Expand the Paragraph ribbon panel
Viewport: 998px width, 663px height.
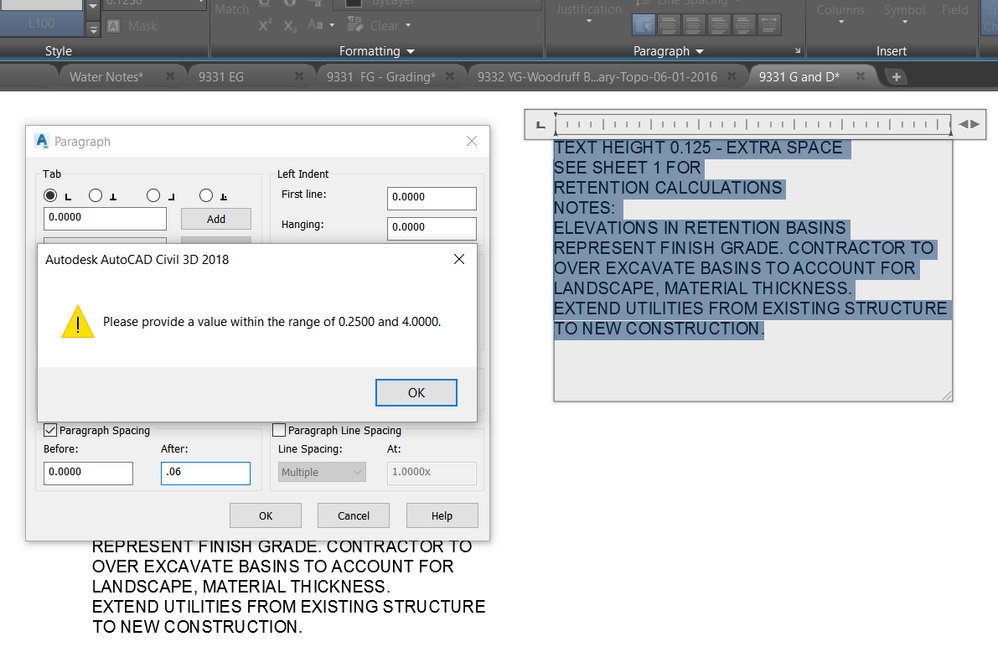668,51
